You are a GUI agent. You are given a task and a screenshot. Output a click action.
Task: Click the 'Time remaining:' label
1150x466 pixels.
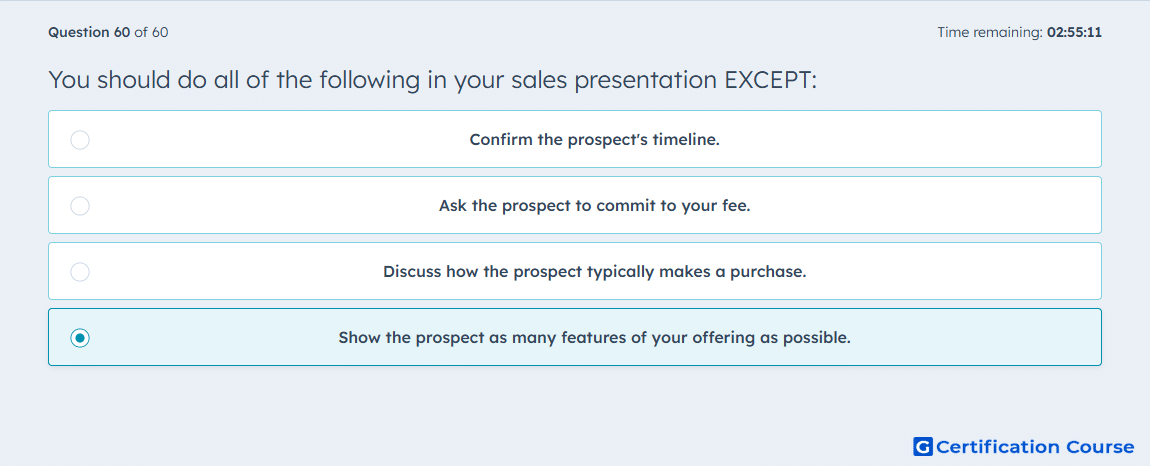click(990, 32)
